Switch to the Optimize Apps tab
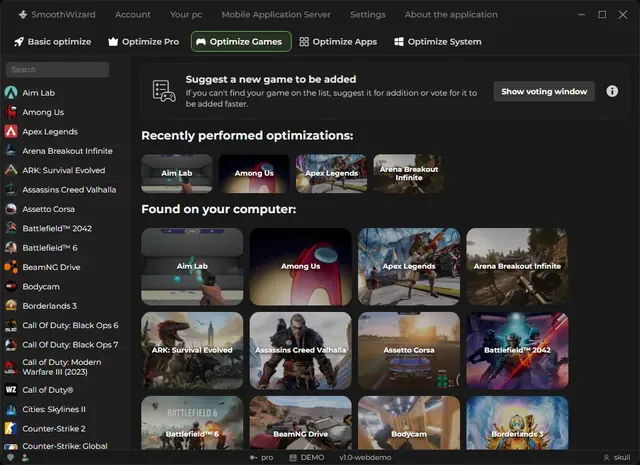The height and width of the screenshot is (465, 640). [x=338, y=42]
